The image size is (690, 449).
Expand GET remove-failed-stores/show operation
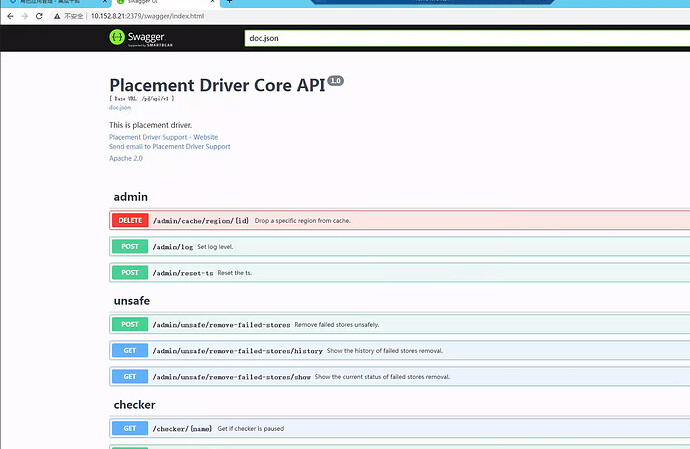point(400,376)
